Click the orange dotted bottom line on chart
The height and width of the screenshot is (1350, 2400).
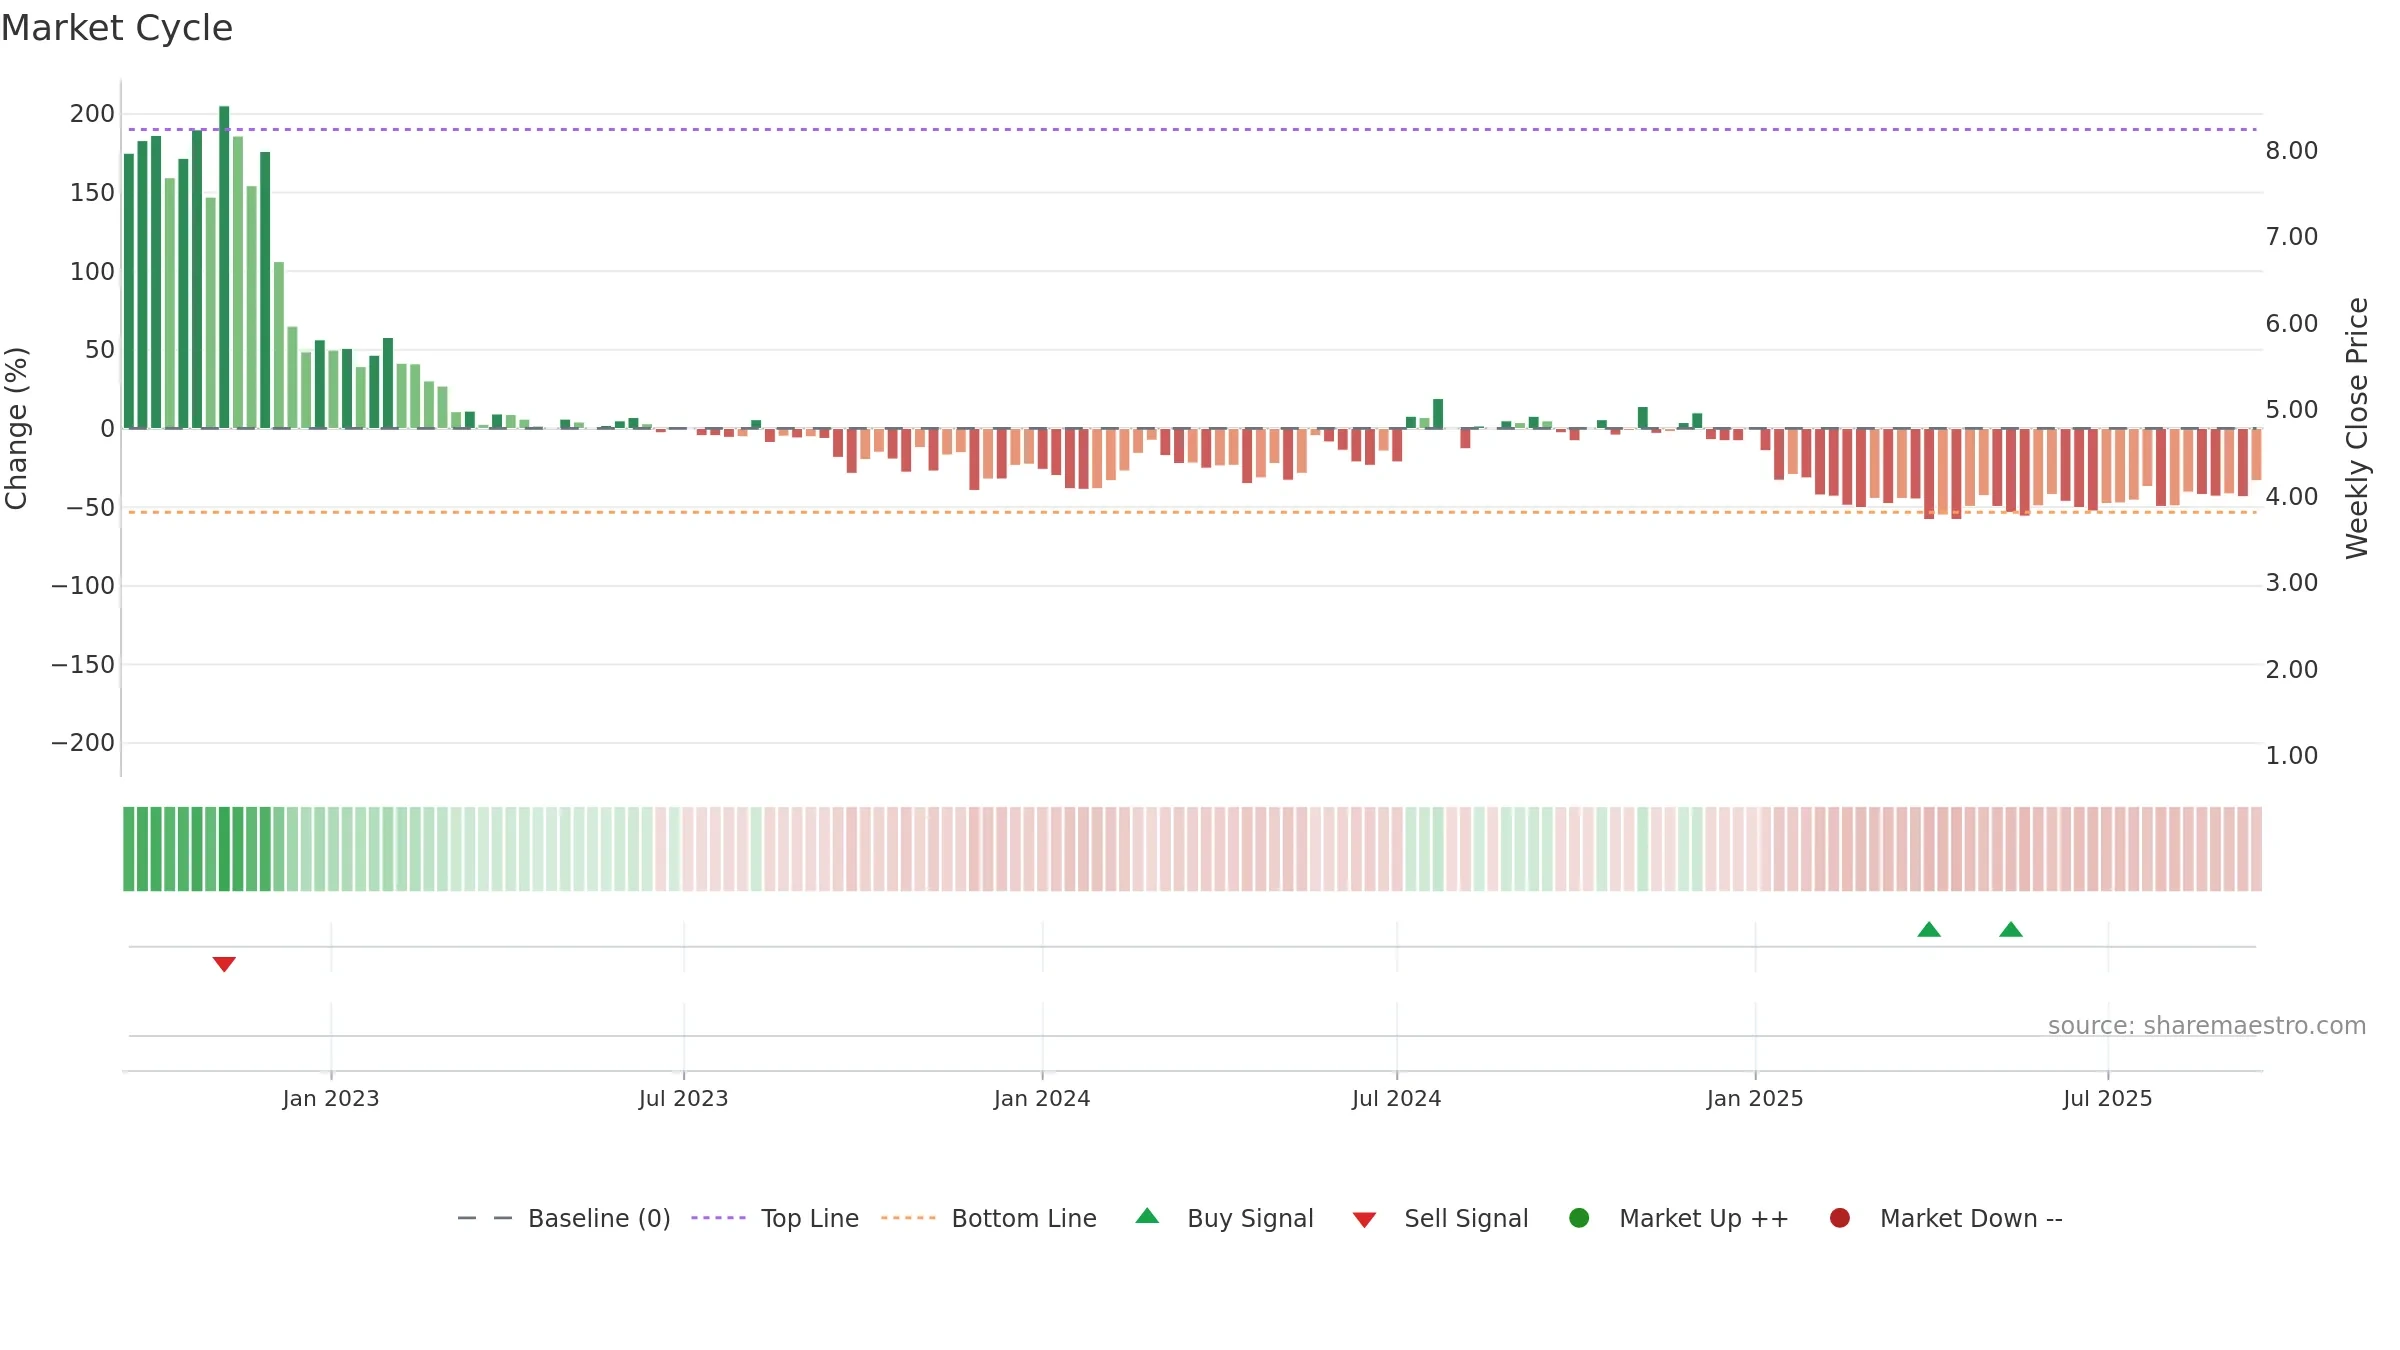coord(1192,512)
